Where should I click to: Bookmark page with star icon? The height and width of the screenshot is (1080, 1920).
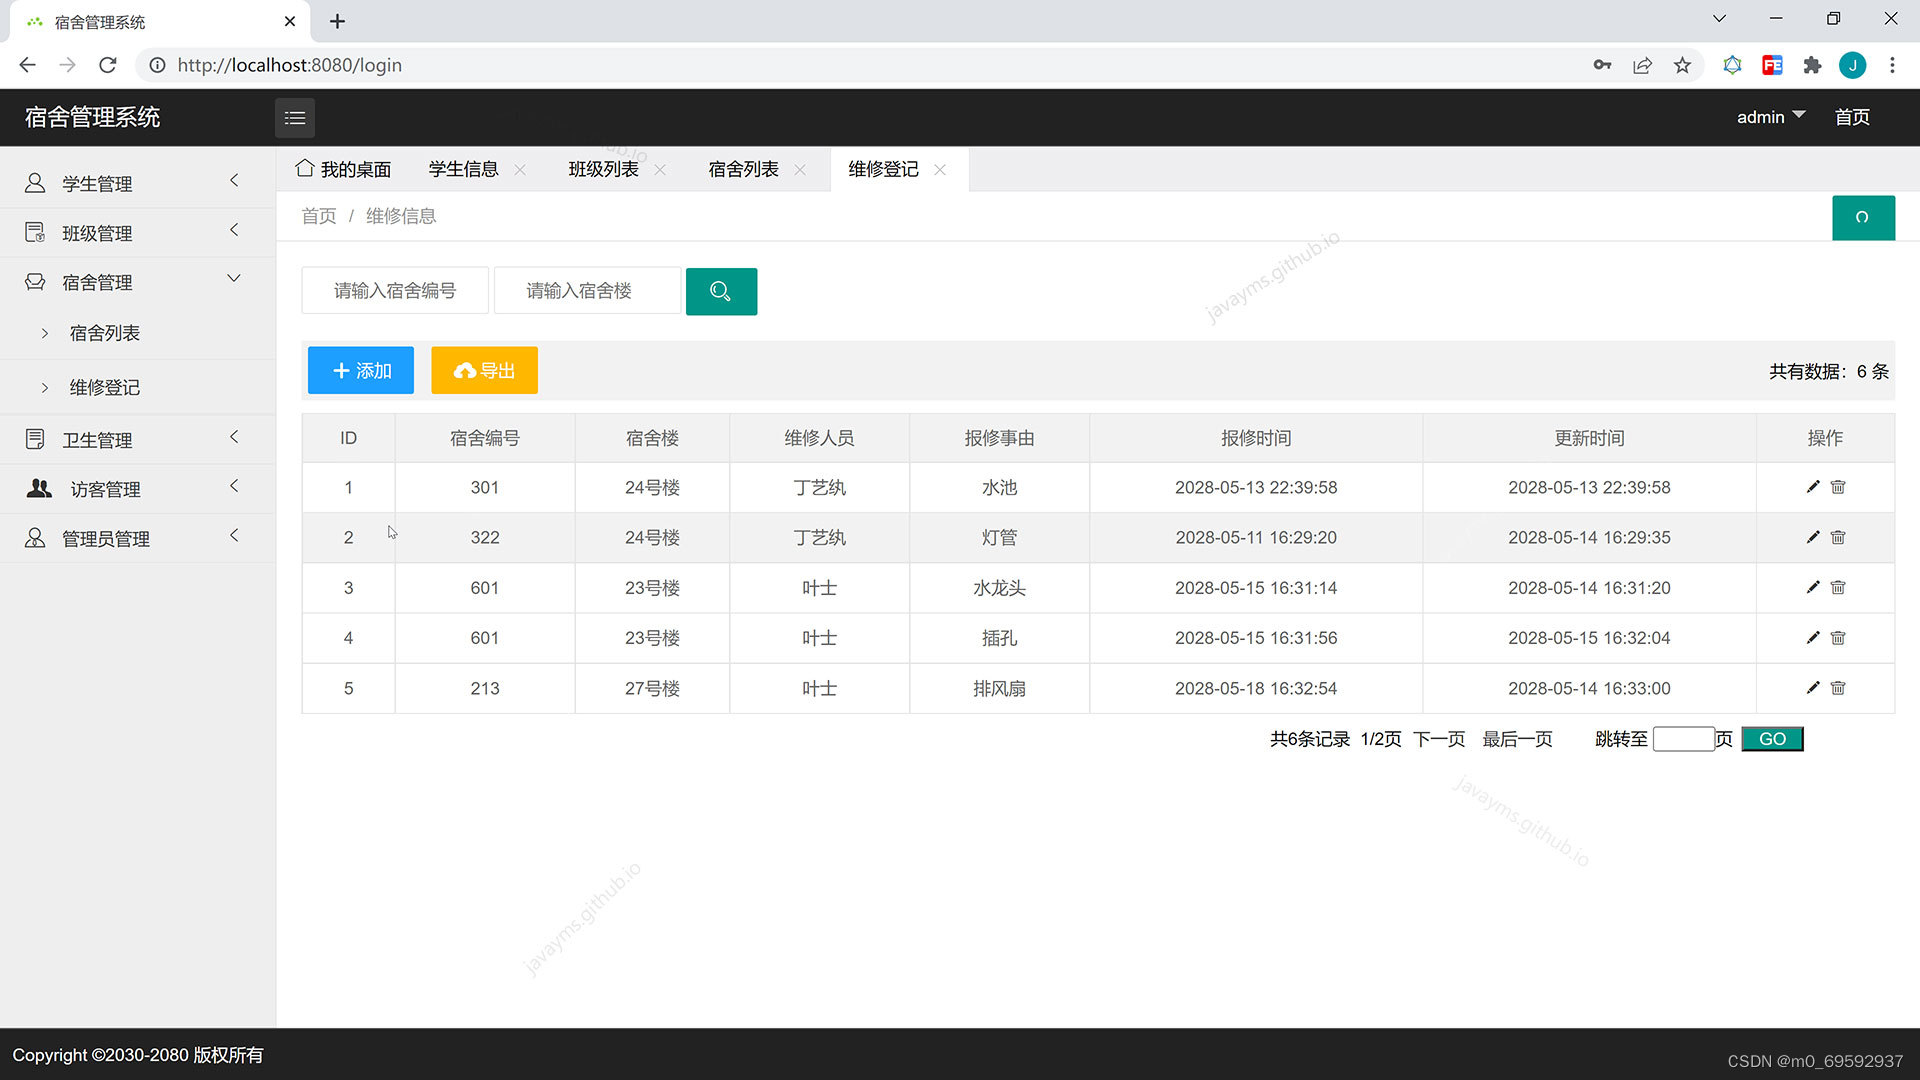coord(1682,65)
